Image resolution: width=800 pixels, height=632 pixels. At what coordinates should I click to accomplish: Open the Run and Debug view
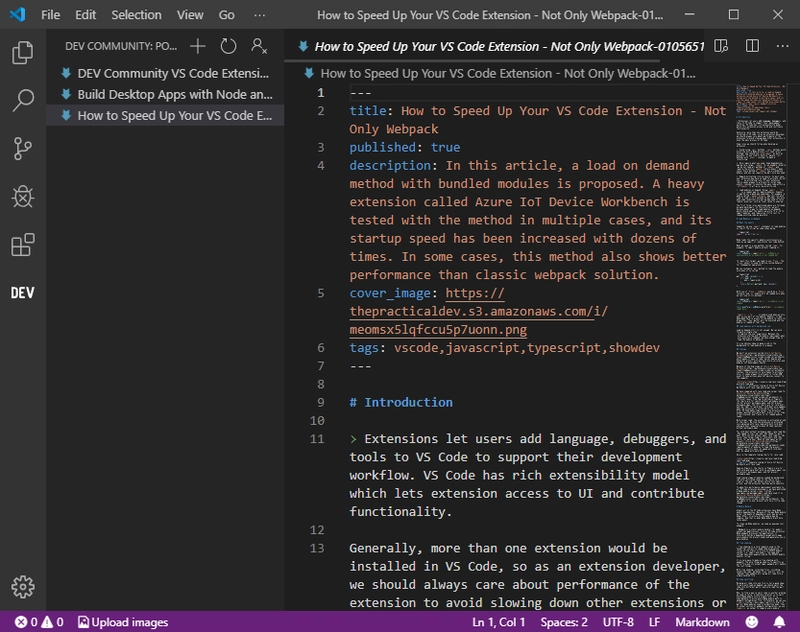coord(22,196)
